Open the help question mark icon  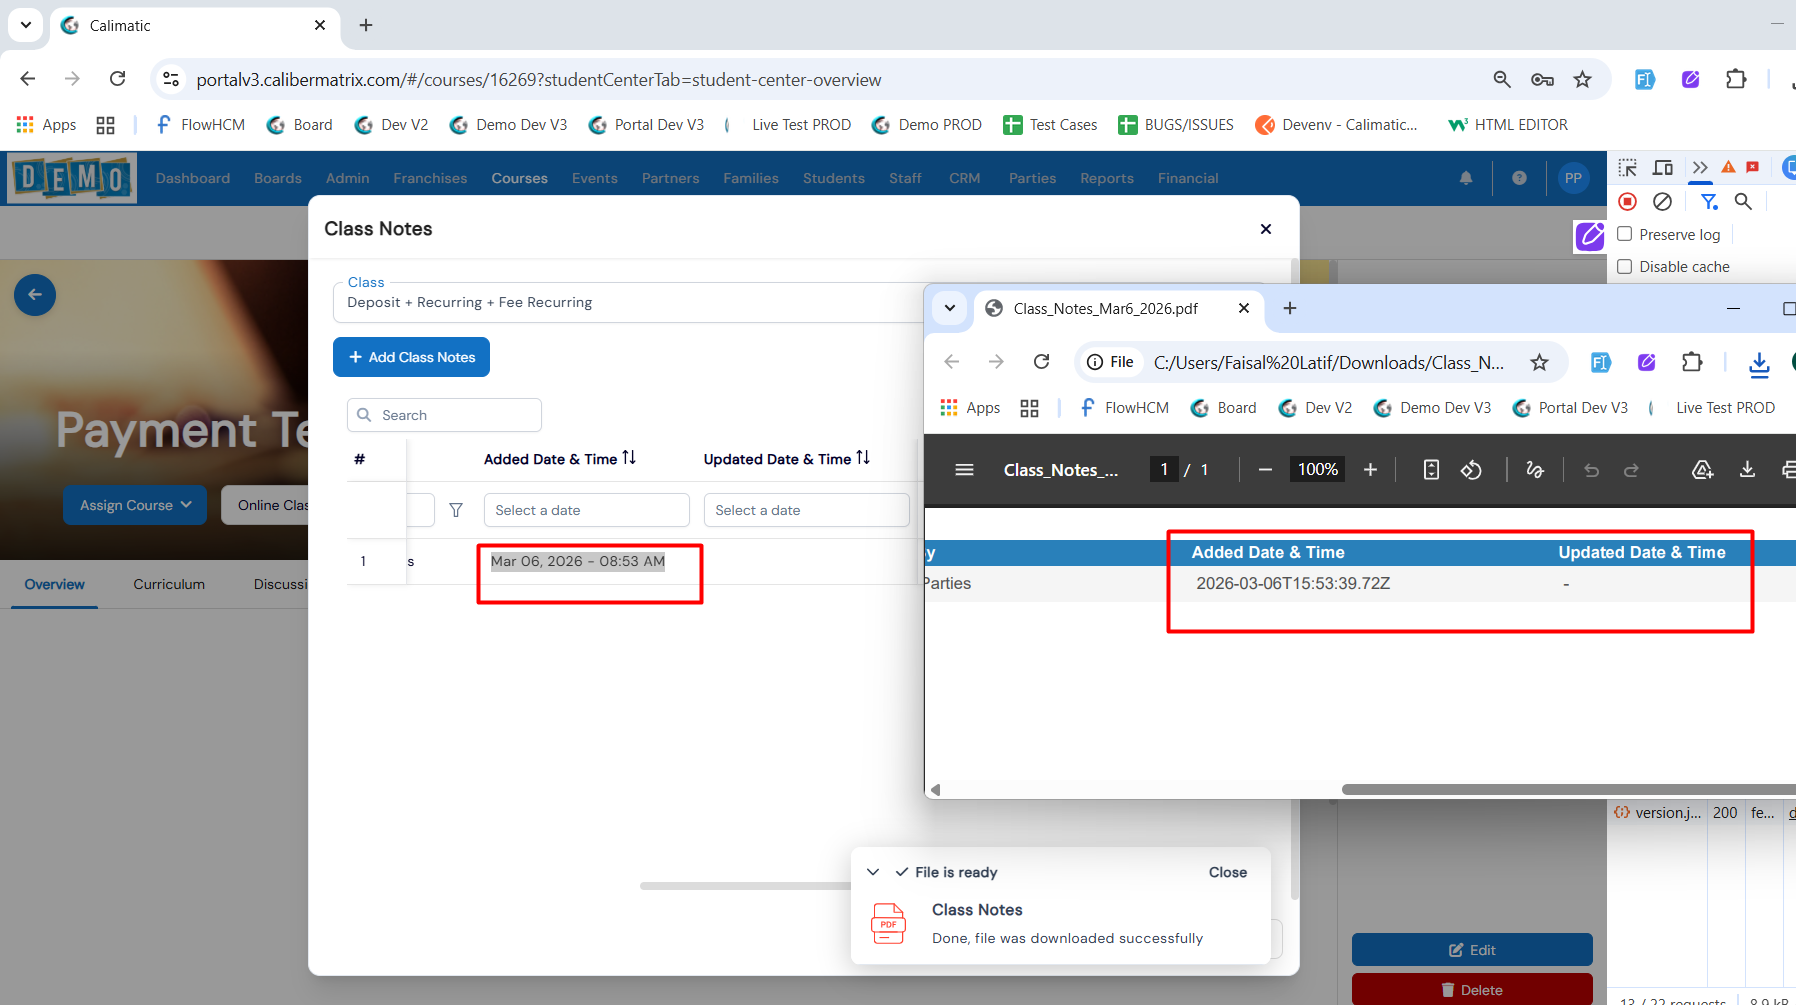(1519, 178)
